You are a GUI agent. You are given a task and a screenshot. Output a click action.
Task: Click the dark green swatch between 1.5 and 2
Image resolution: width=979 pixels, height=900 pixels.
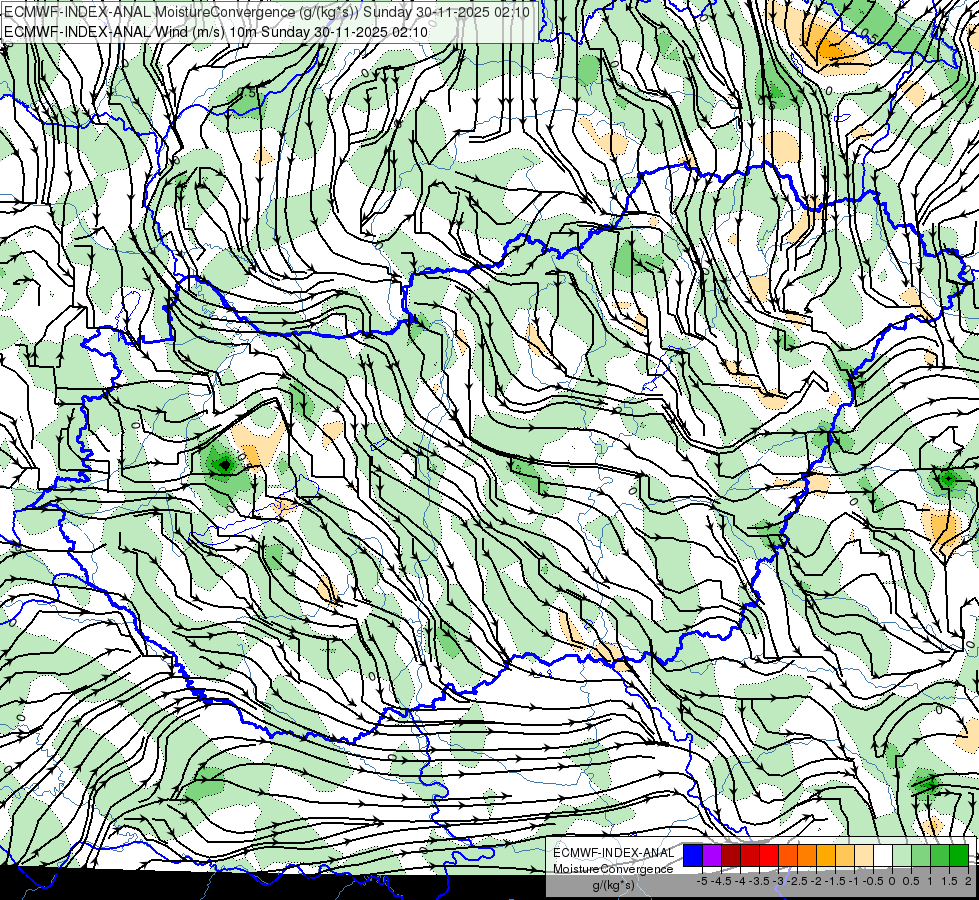pyautogui.click(x=959, y=855)
